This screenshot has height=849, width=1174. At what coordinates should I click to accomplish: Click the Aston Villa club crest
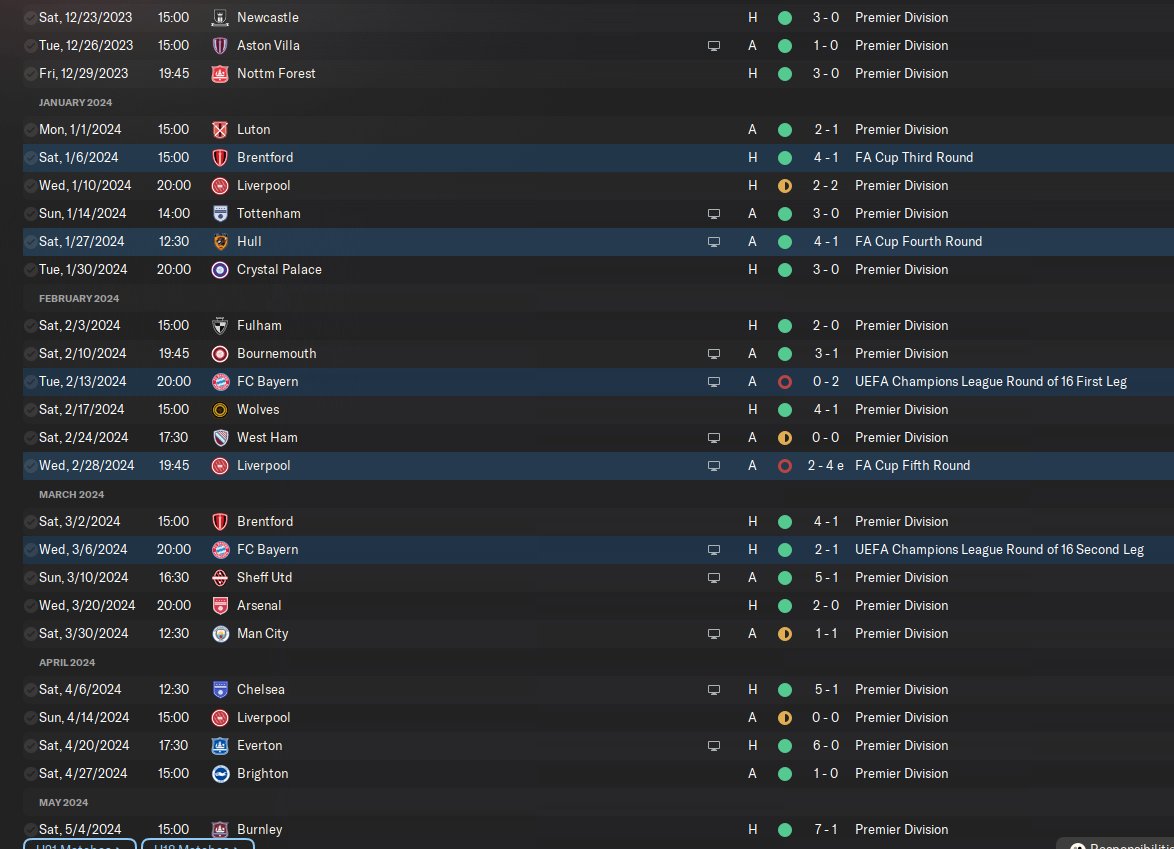coord(219,46)
